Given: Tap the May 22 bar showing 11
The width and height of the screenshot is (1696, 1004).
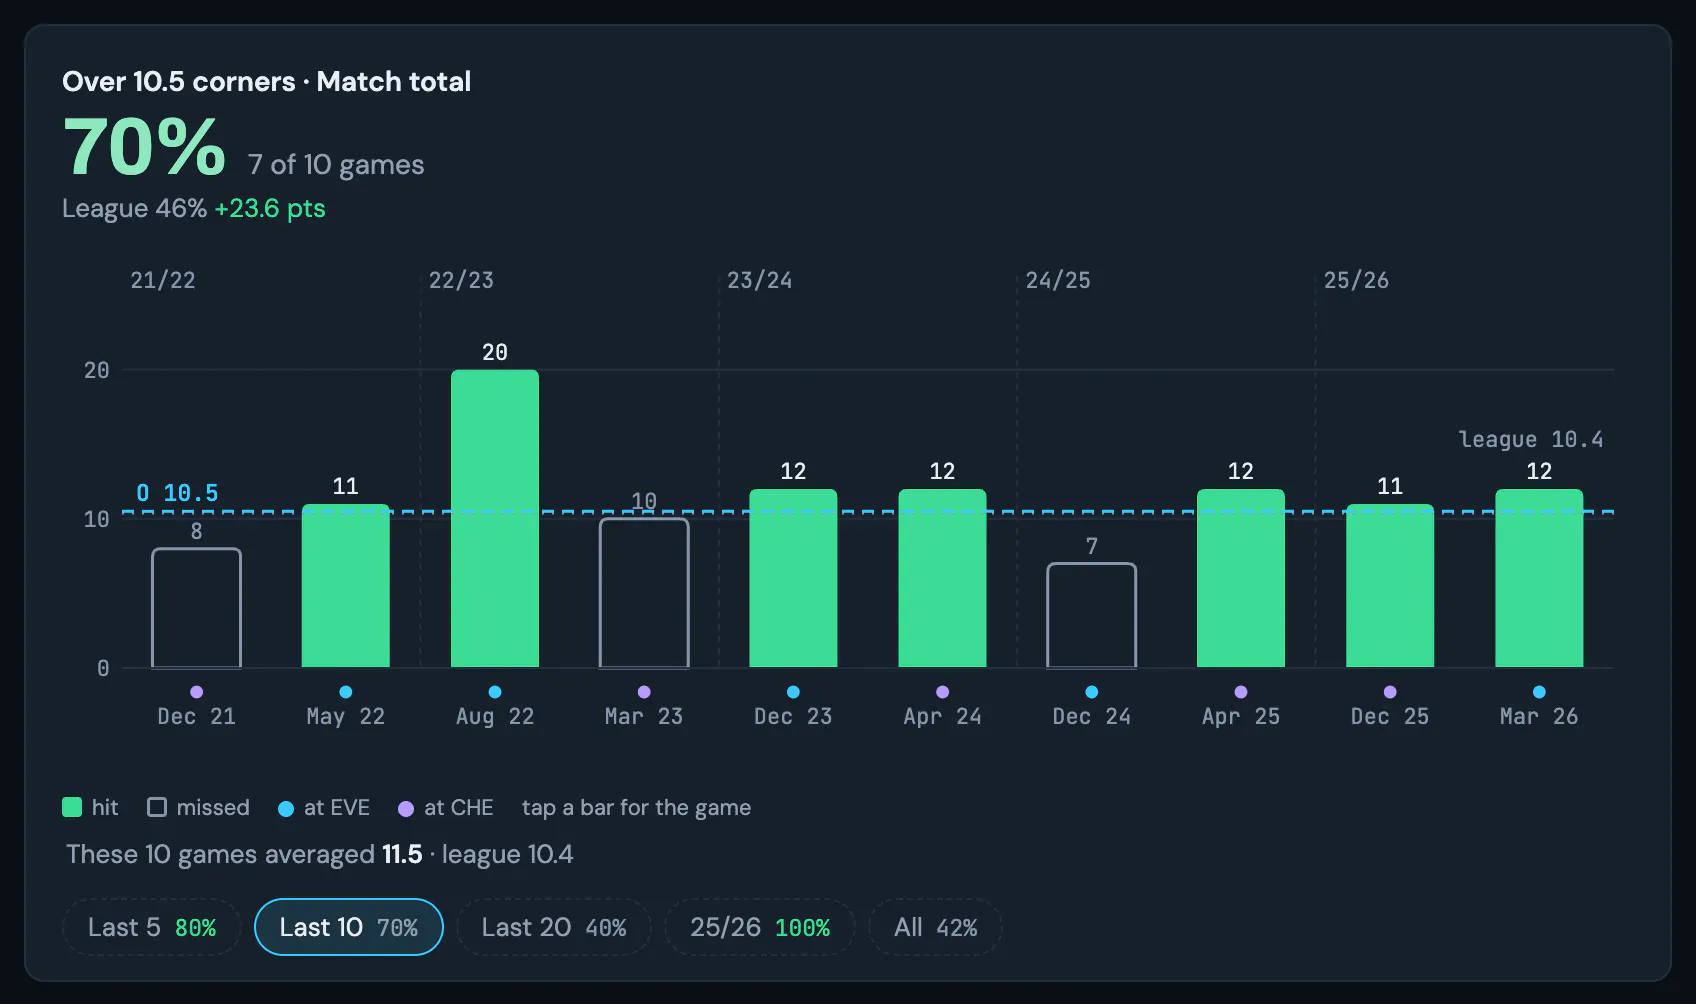Looking at the screenshot, I should pos(346,586).
